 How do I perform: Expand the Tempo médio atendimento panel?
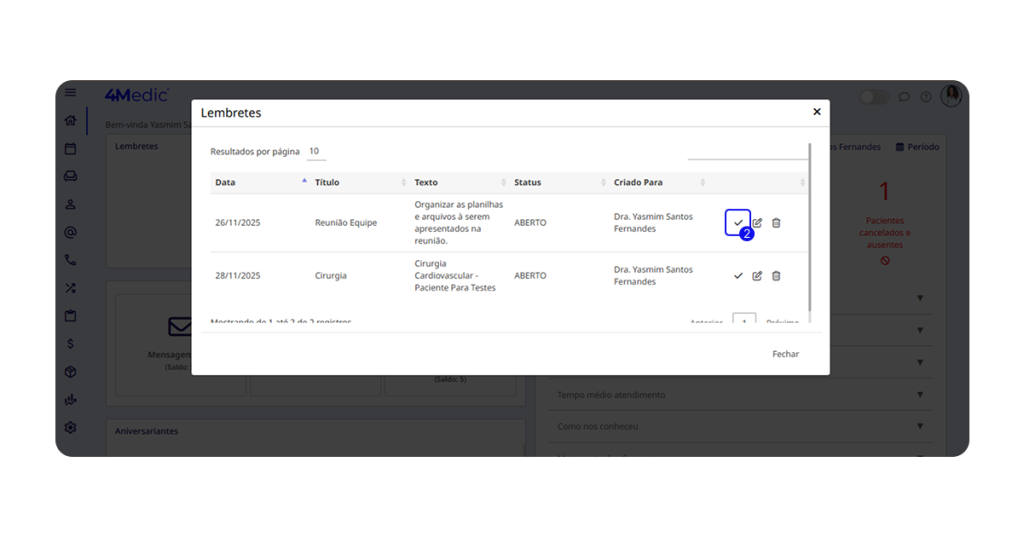click(x=920, y=395)
